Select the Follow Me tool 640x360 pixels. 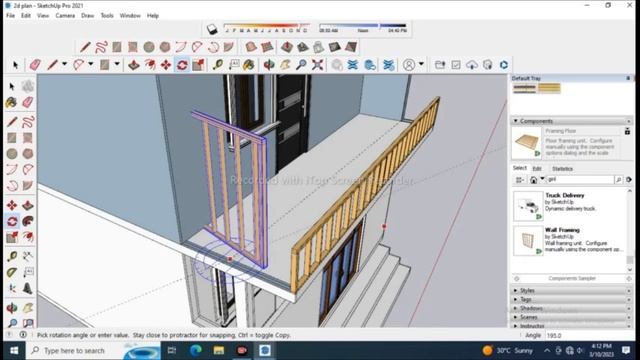pos(28,221)
